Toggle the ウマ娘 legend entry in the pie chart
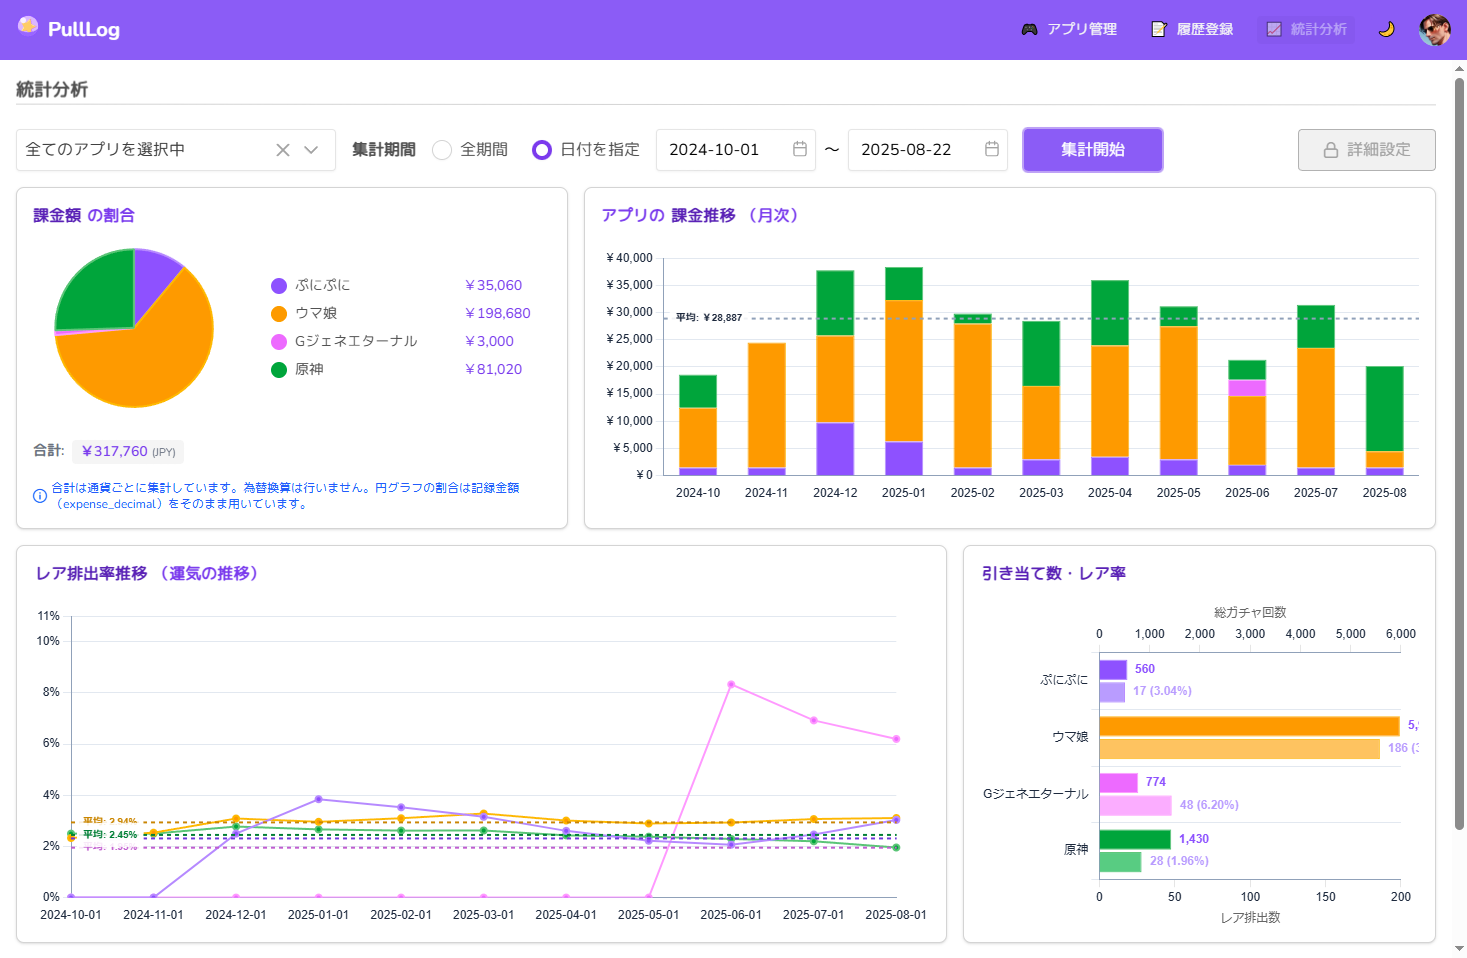Viewport: 1467px width, 958px height. click(316, 313)
